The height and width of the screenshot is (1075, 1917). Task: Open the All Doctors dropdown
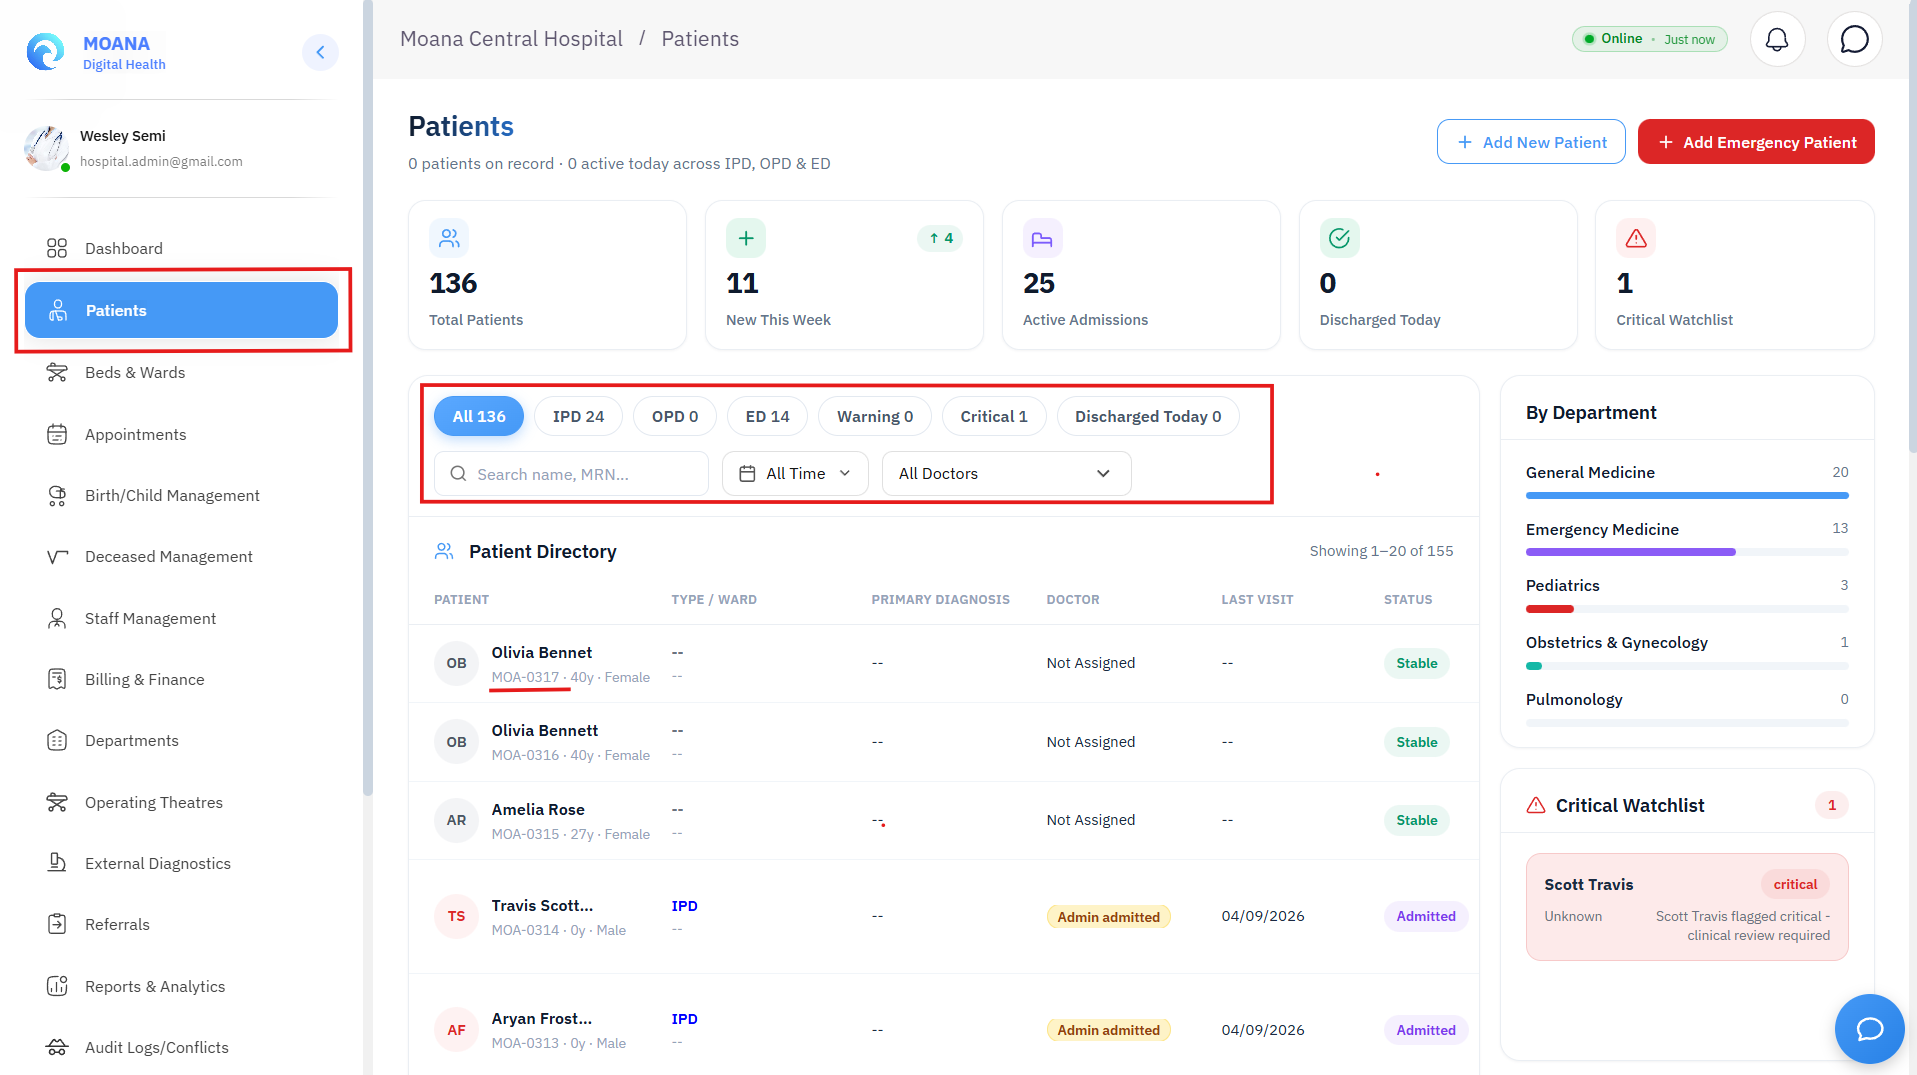point(1006,474)
